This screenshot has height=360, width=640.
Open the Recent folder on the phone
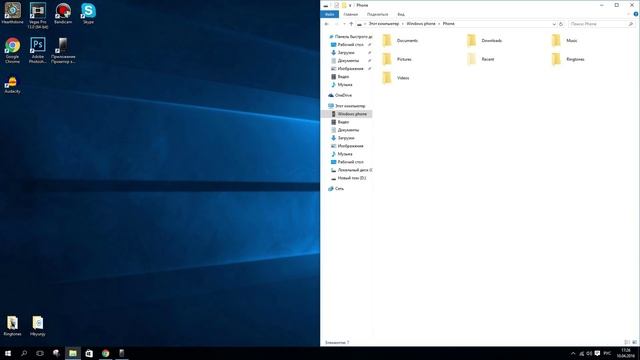tap(480, 59)
